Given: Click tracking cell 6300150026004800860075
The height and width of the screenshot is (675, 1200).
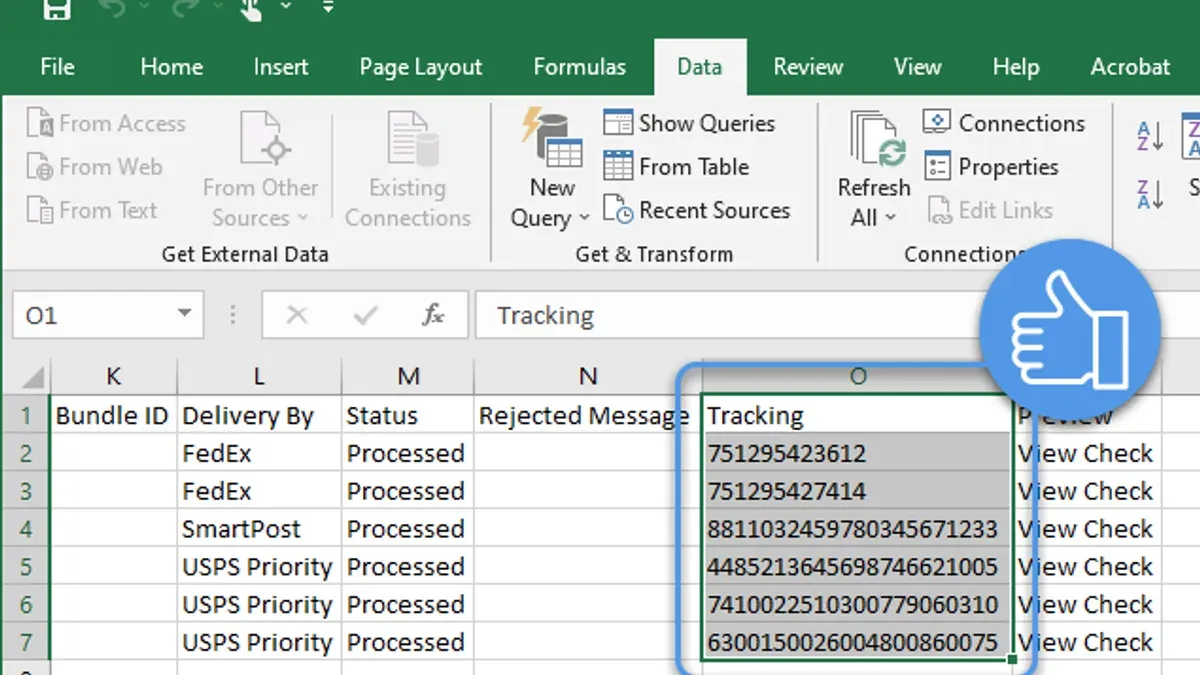Looking at the screenshot, I should click(857, 643).
